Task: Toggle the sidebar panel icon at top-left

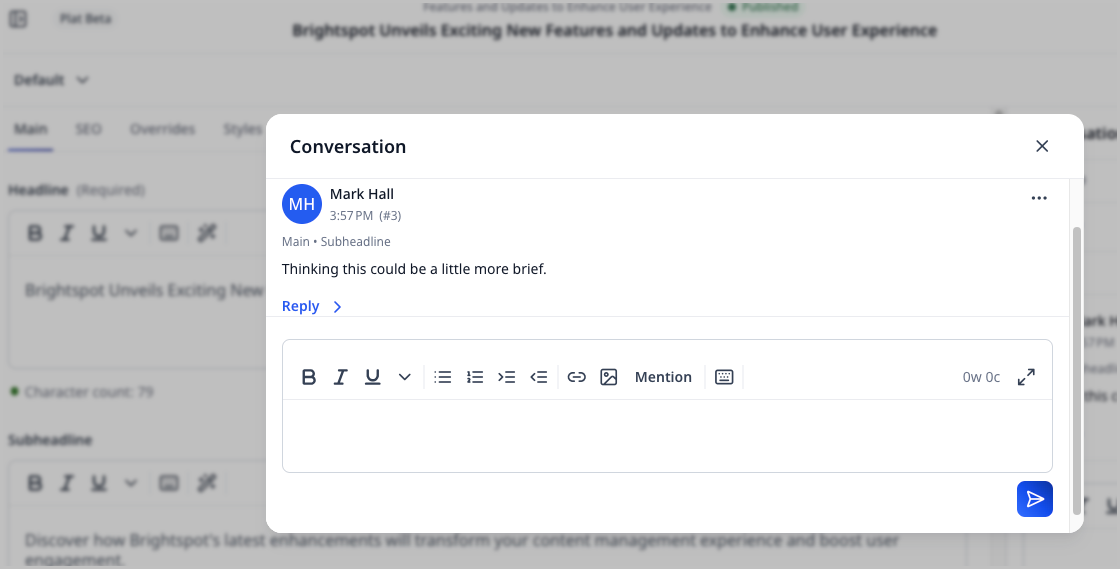Action: pyautogui.click(x=18, y=19)
